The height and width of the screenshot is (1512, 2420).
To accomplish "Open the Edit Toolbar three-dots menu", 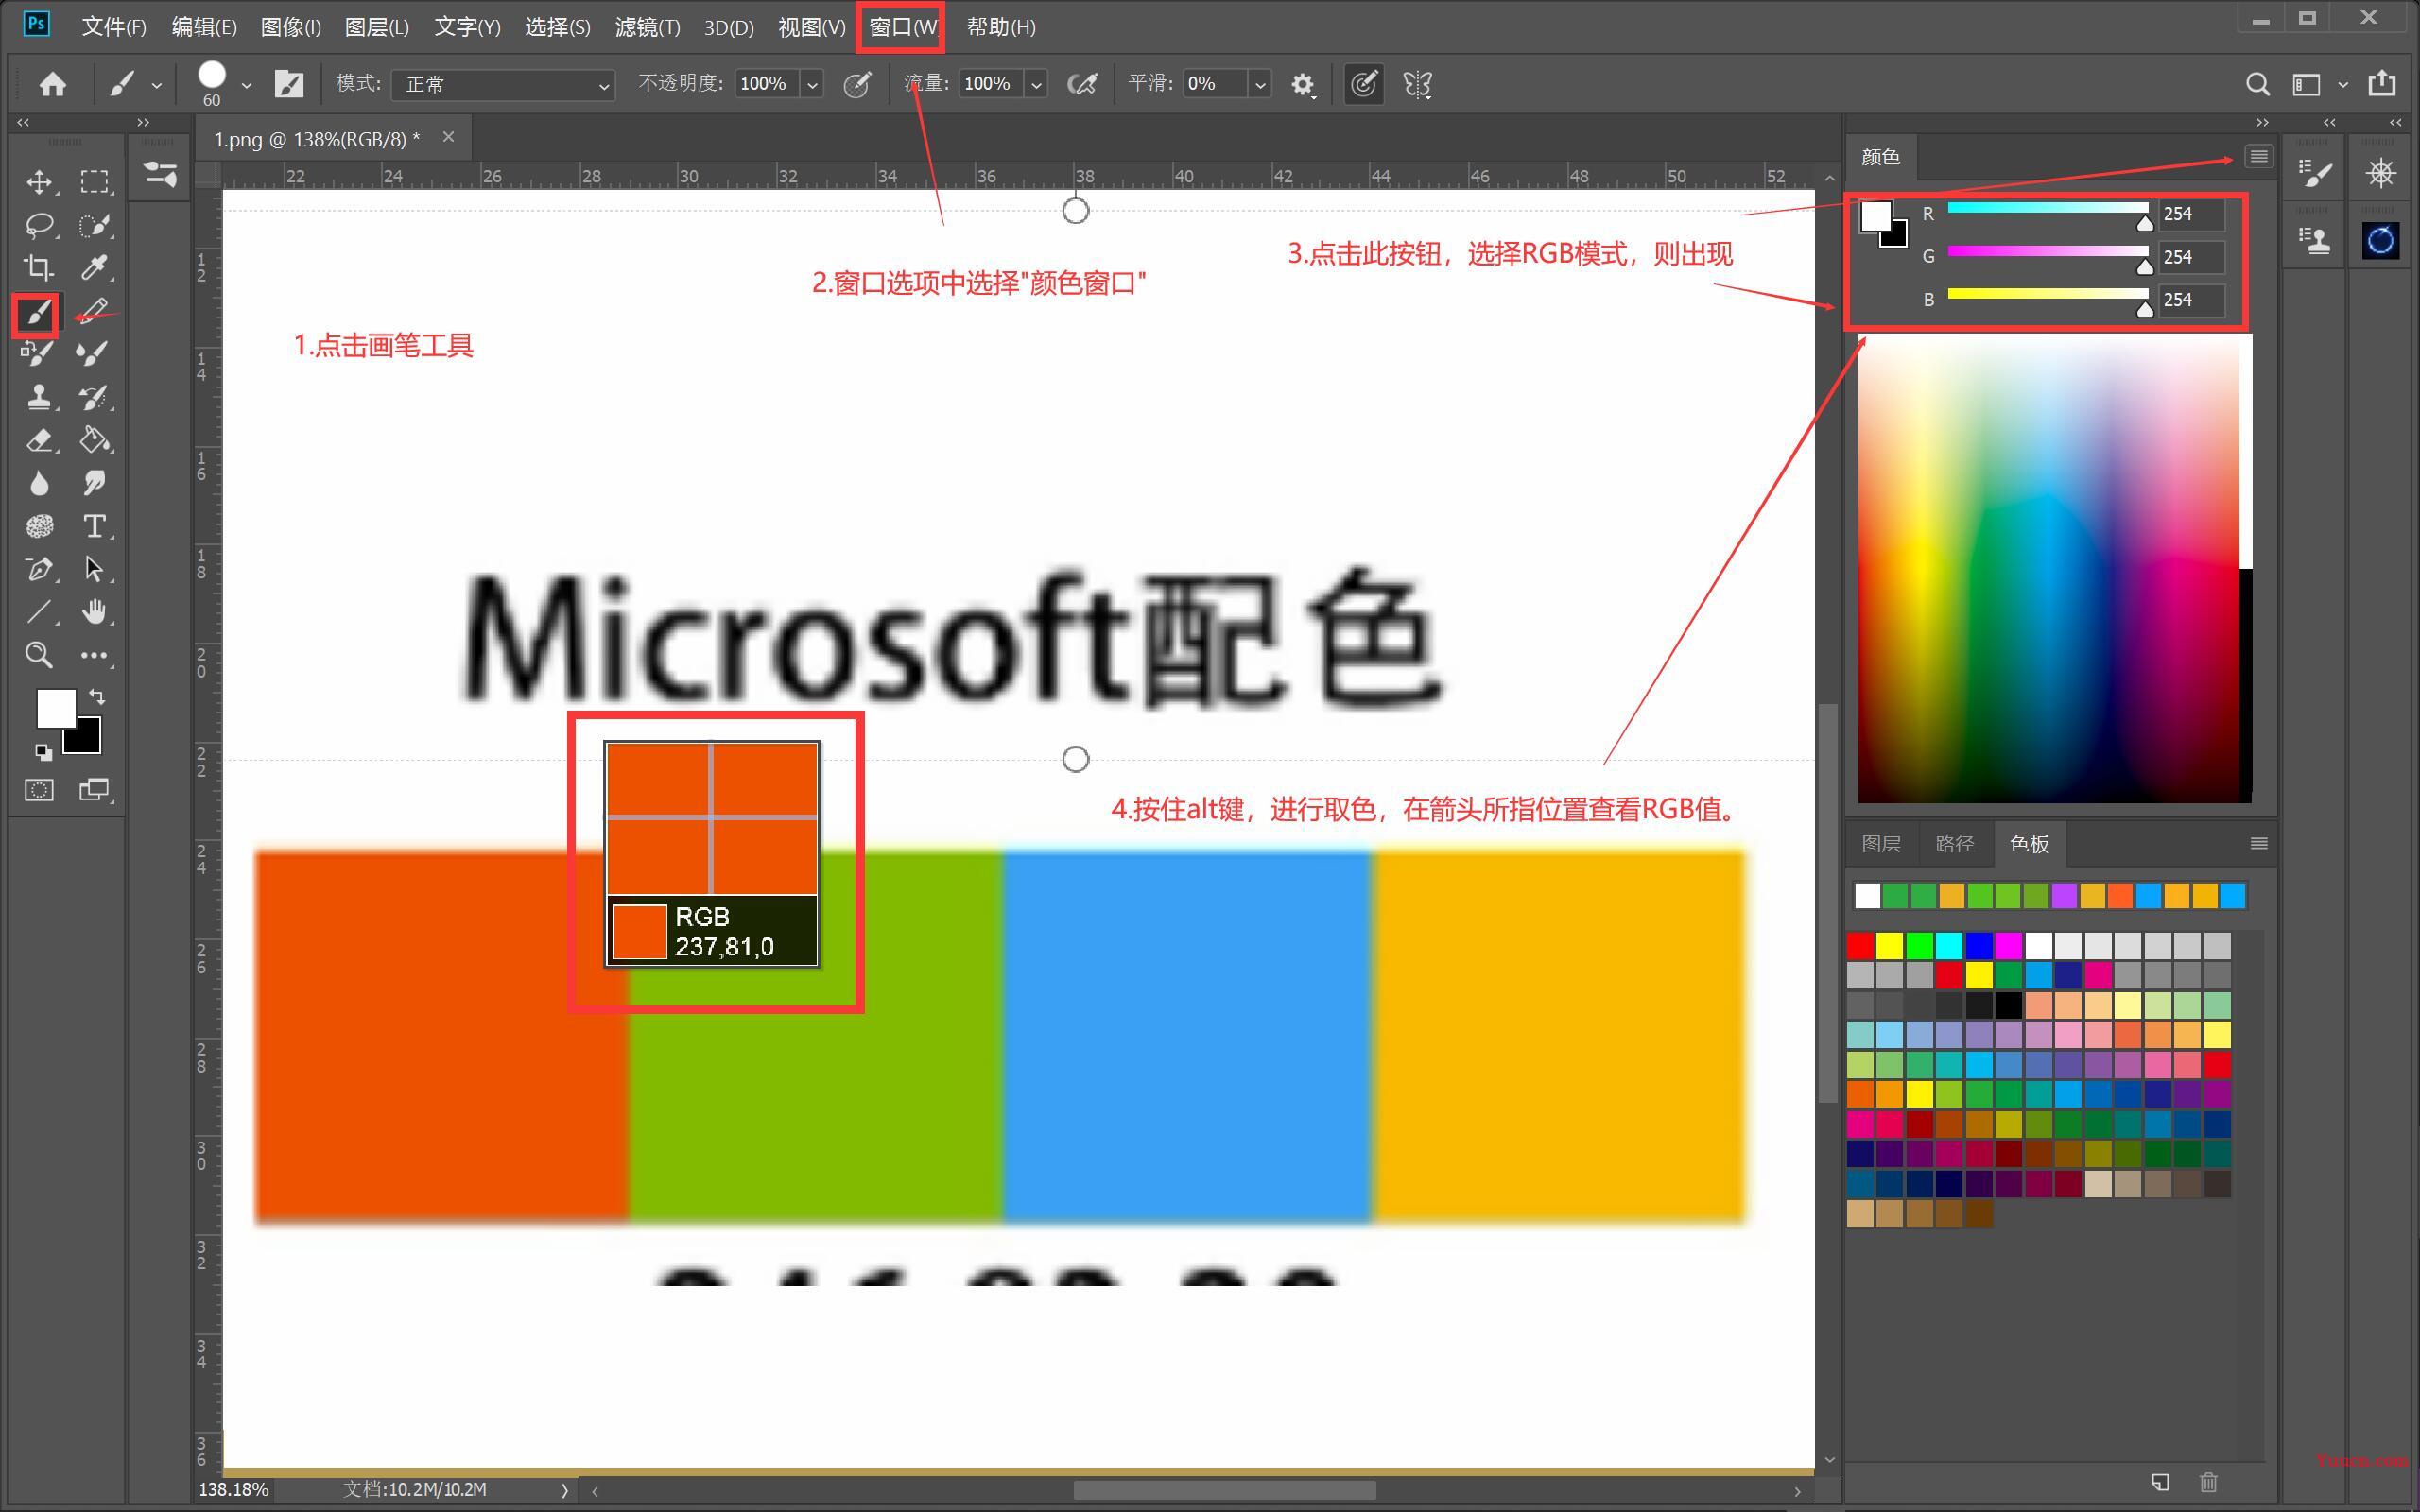I will tap(95, 655).
